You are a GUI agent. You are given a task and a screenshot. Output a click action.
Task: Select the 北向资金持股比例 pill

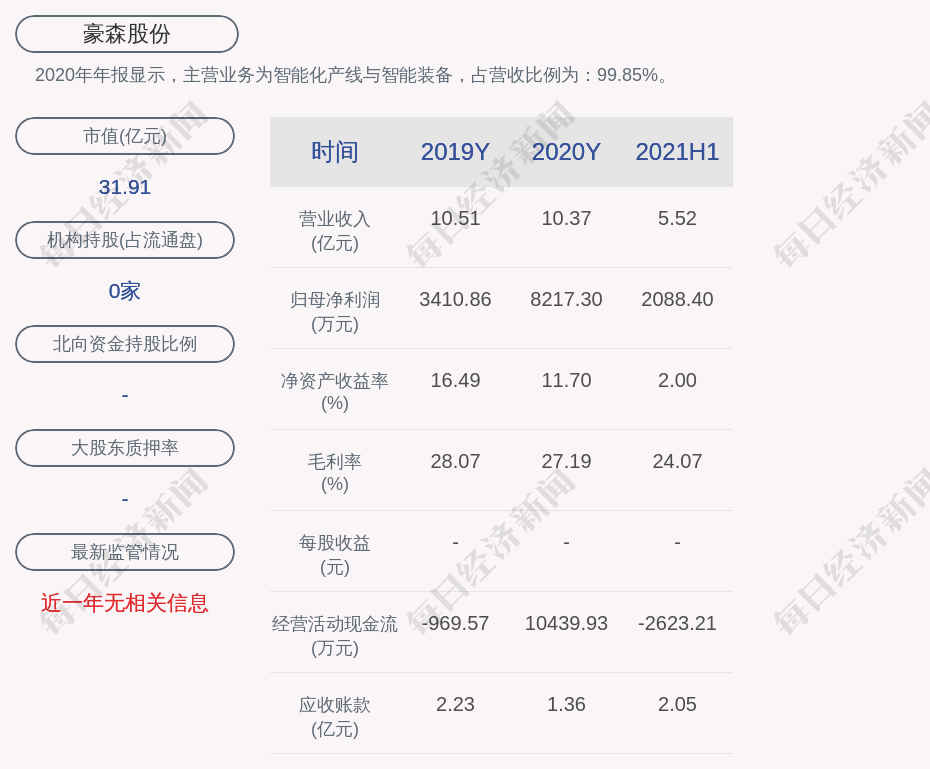click(x=124, y=344)
